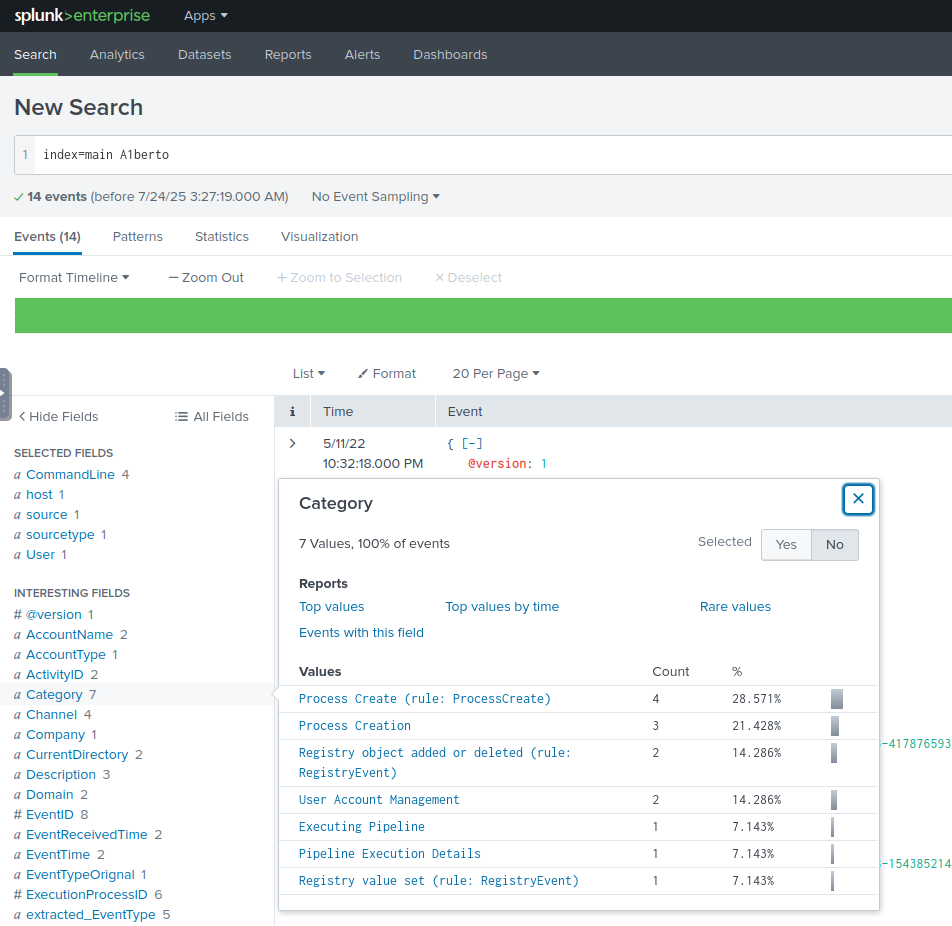Click the Domain interesting field
The width and height of the screenshot is (952, 926).
coord(50,795)
